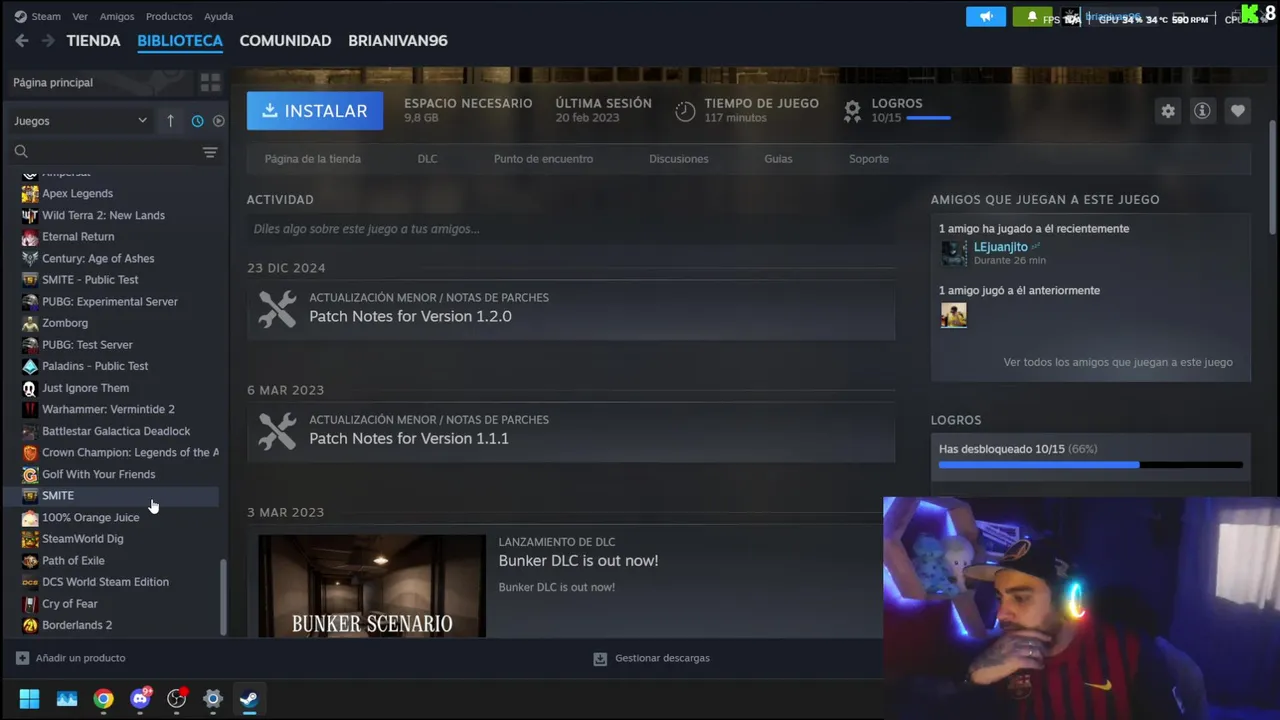
Task: Click the INSTALAR button
Action: (x=315, y=111)
